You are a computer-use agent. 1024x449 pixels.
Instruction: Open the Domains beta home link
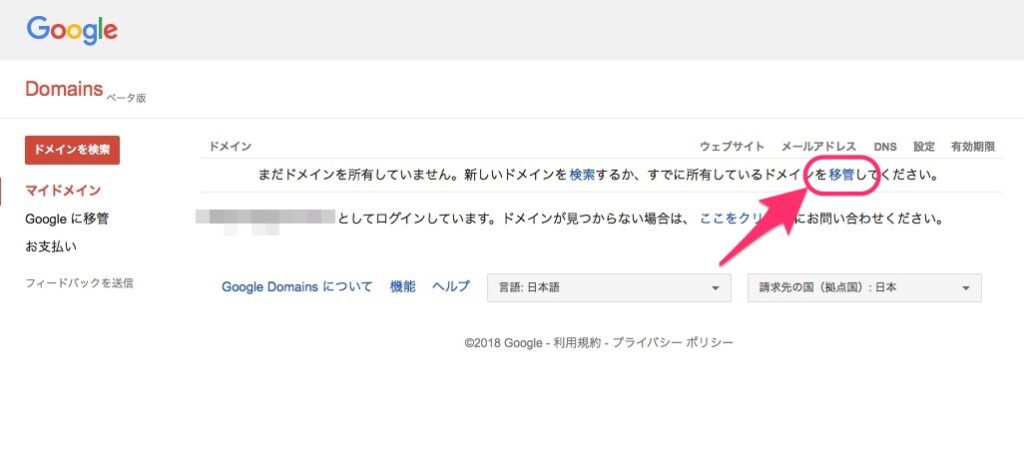pyautogui.click(x=64, y=89)
